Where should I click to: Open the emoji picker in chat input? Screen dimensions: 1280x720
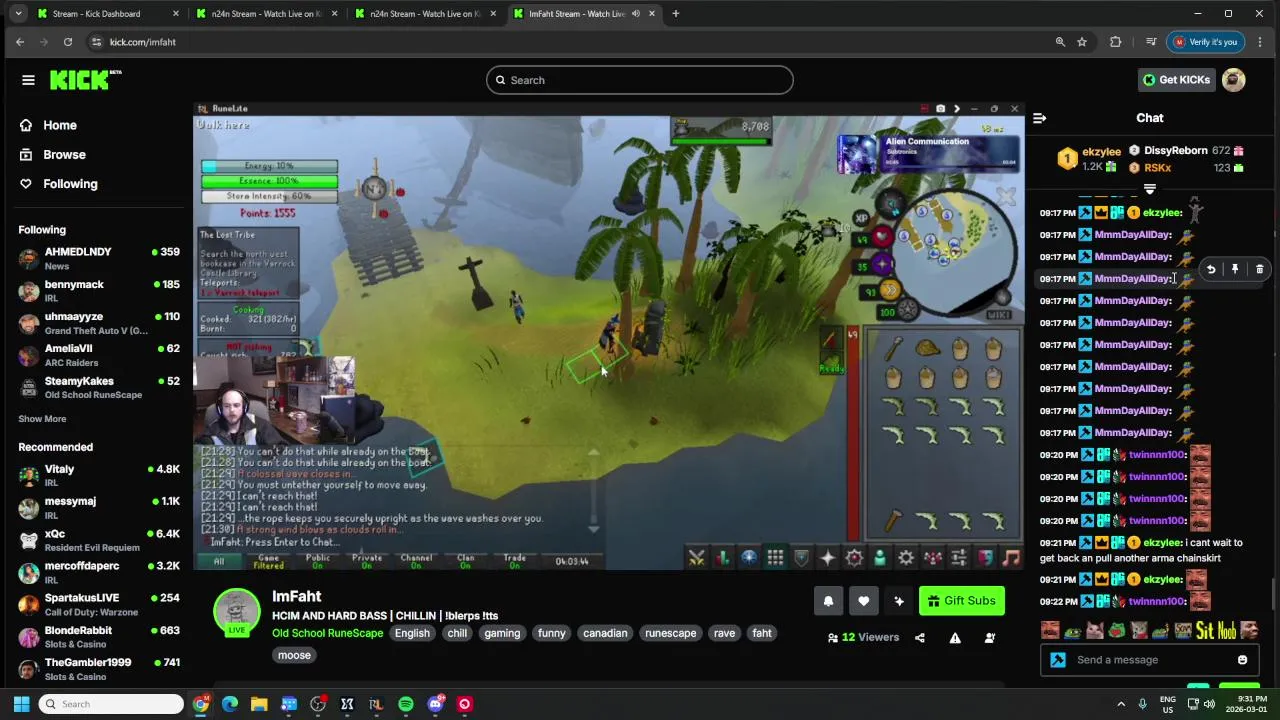tap(1242, 660)
